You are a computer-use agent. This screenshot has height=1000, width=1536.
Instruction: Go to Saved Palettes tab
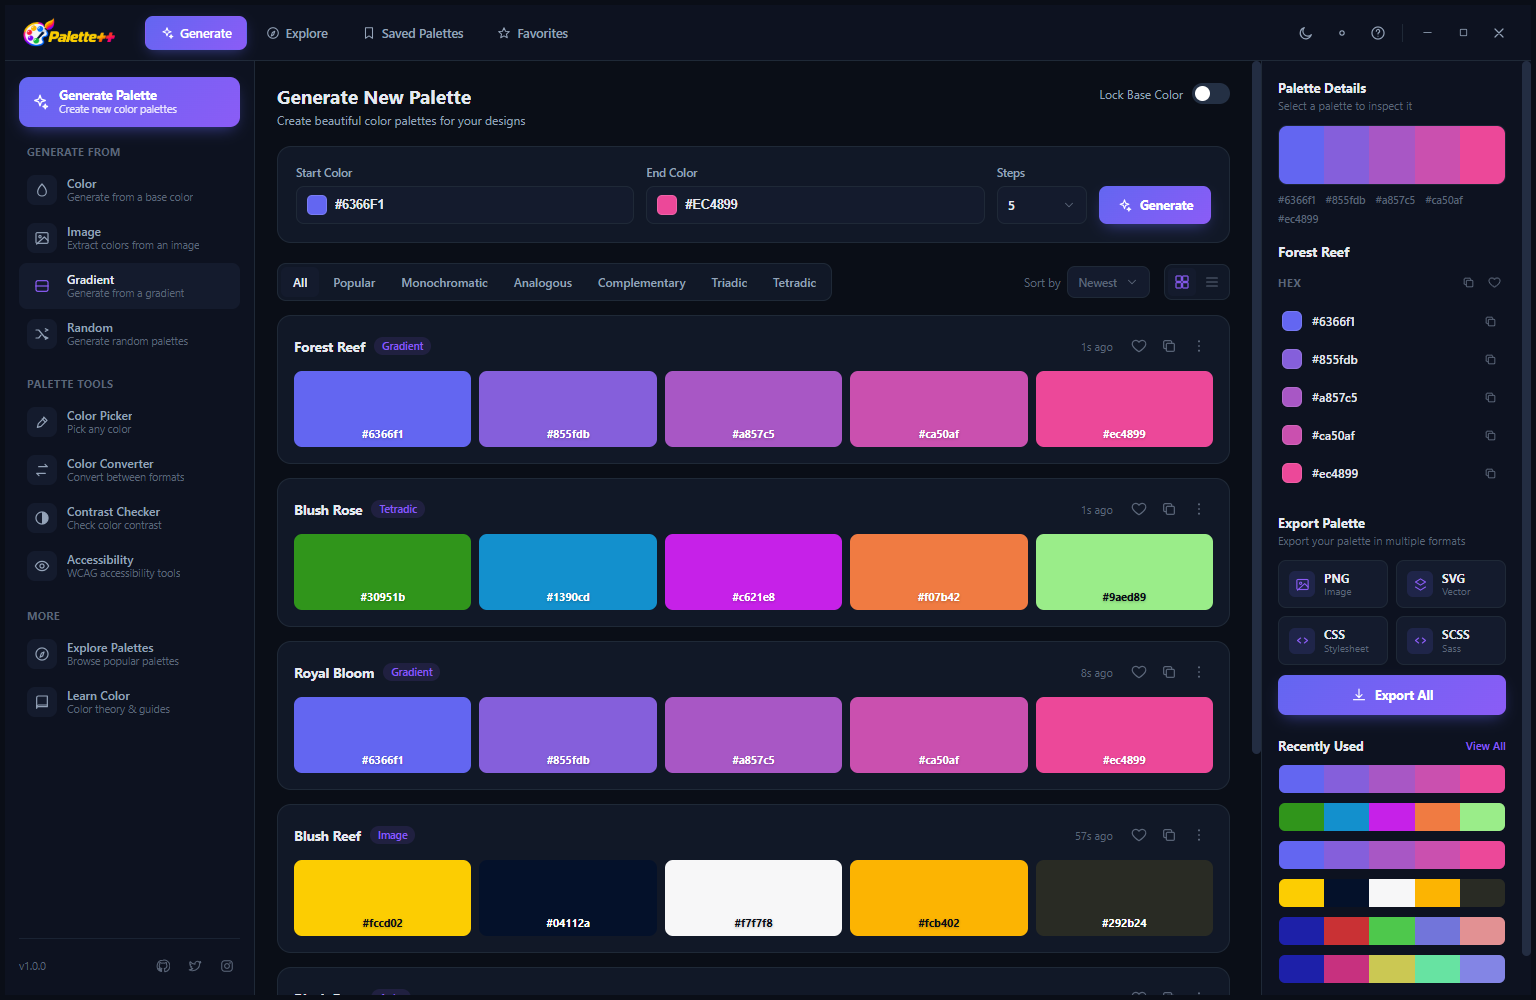pyautogui.click(x=413, y=33)
